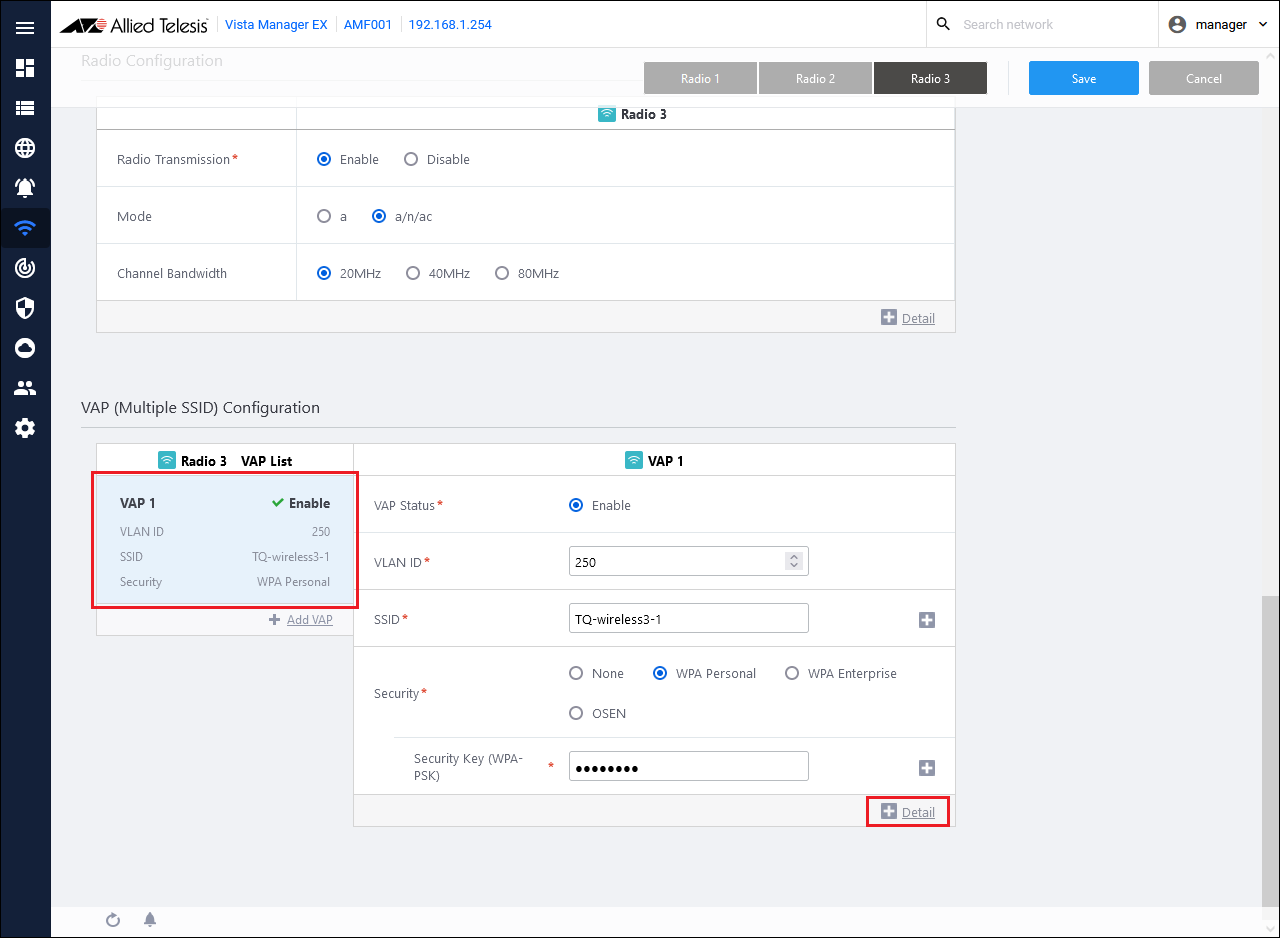The image size is (1280, 938).
Task: Expand the VAP 1 Detail section
Action: tap(908, 812)
